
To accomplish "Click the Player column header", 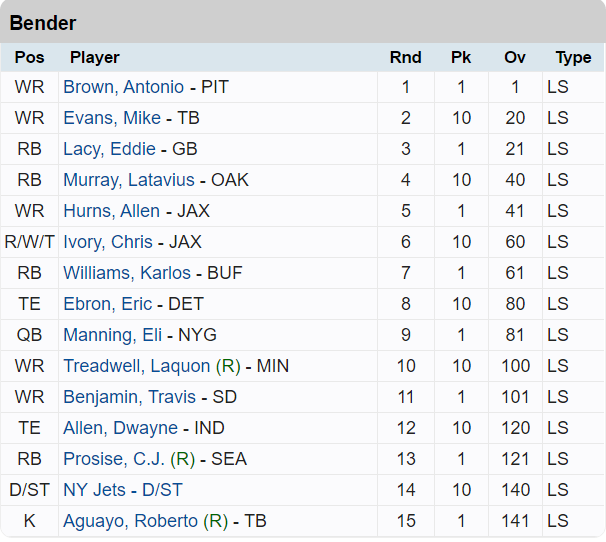I will point(94,58).
